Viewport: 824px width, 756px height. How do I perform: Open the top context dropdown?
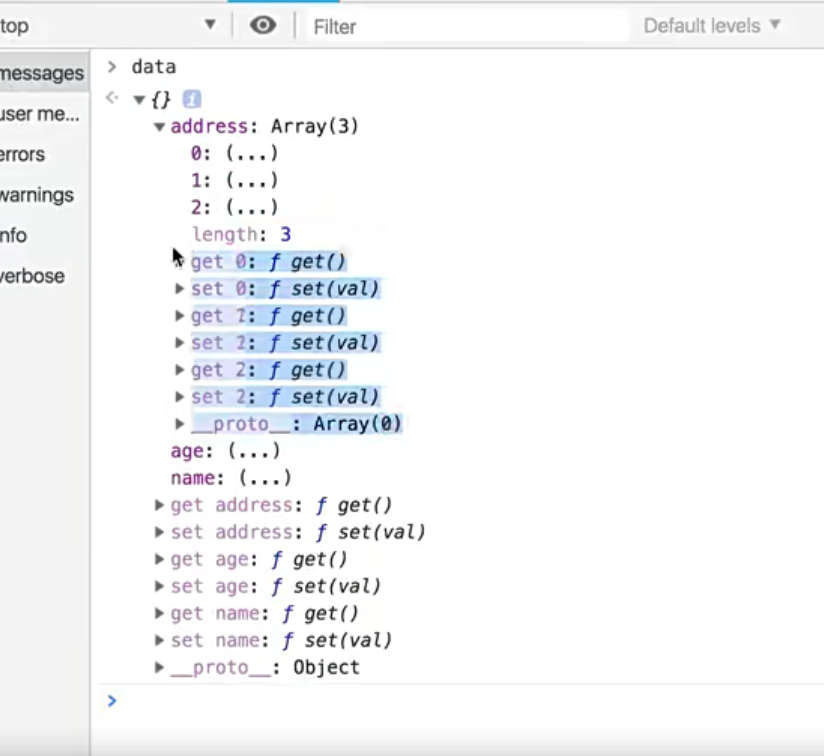coord(108,26)
